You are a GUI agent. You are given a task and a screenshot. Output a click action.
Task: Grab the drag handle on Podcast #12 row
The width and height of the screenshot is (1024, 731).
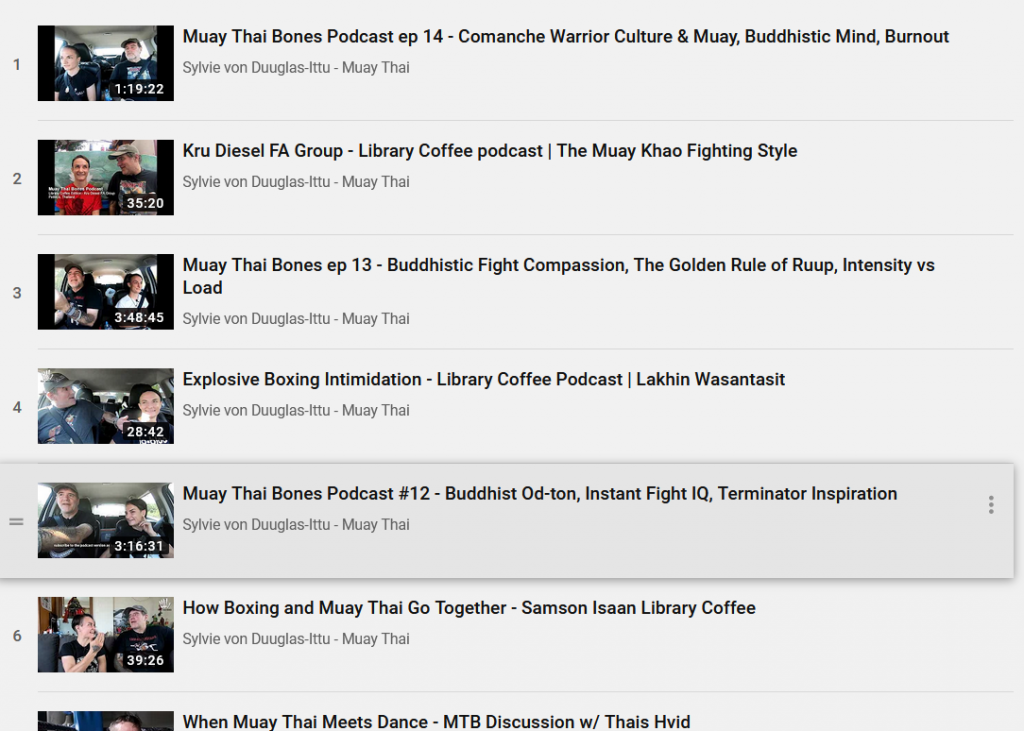(x=16, y=521)
